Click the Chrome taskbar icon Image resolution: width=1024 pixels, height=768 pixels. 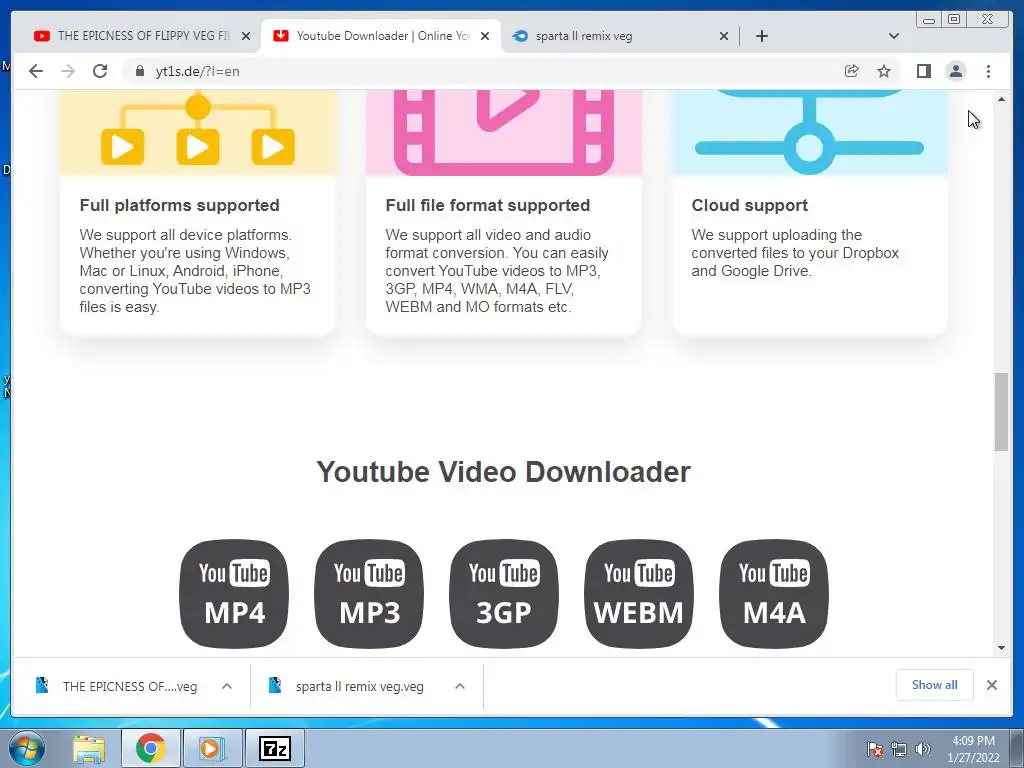(x=150, y=748)
